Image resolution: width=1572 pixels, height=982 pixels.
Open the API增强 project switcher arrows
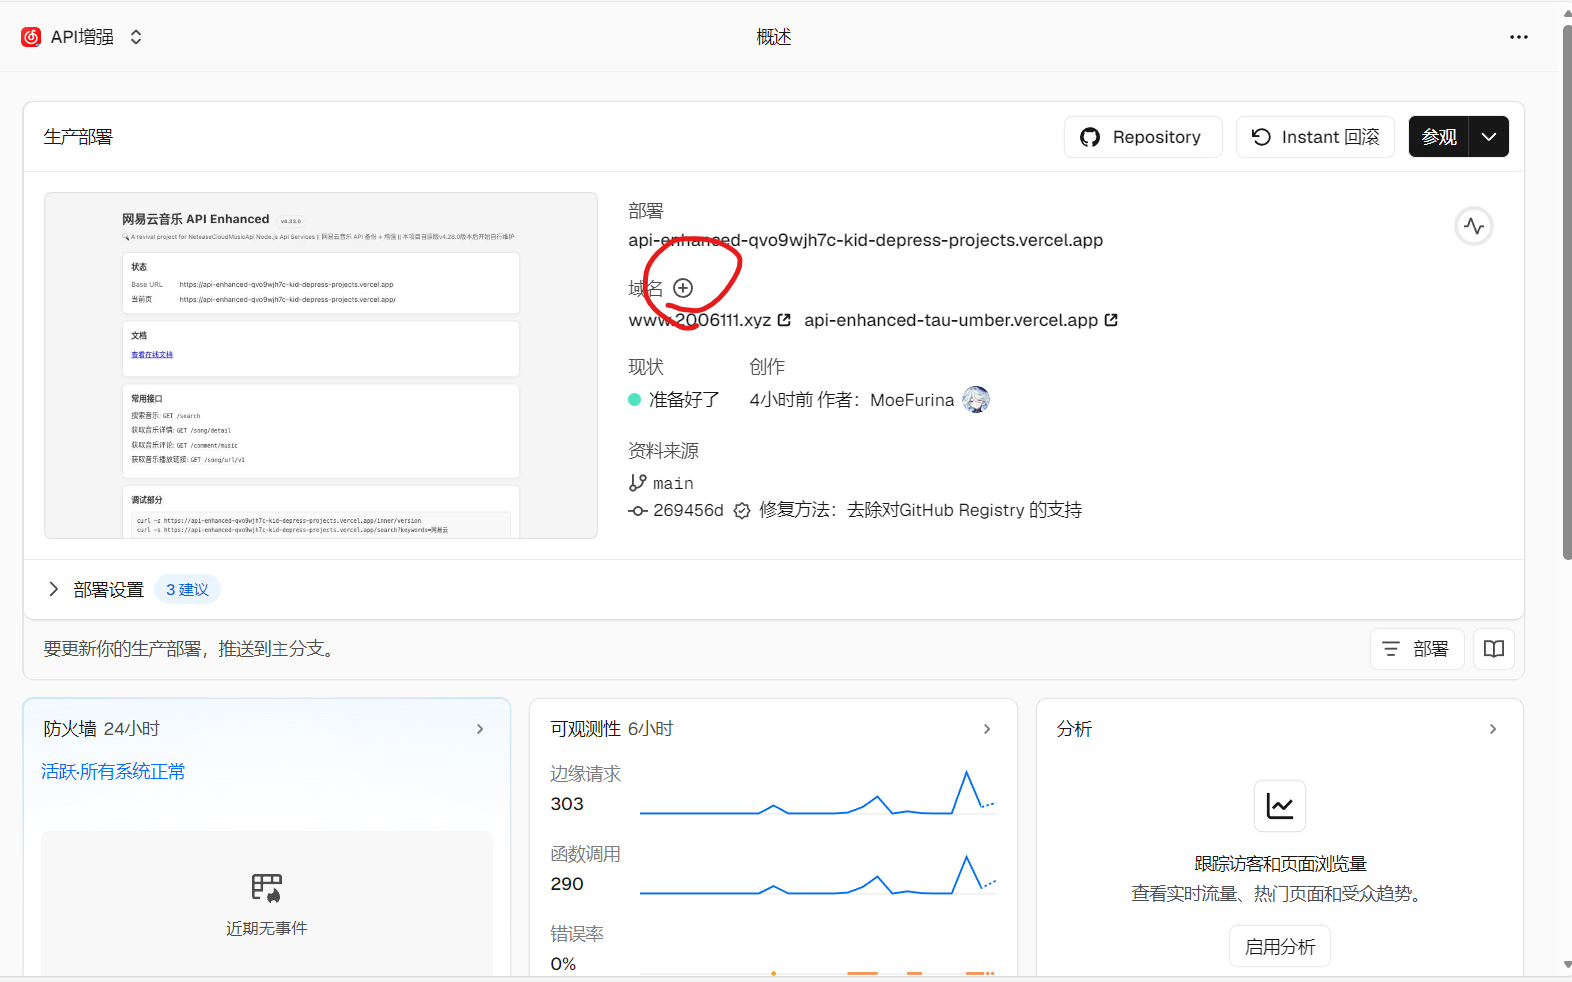click(x=136, y=37)
